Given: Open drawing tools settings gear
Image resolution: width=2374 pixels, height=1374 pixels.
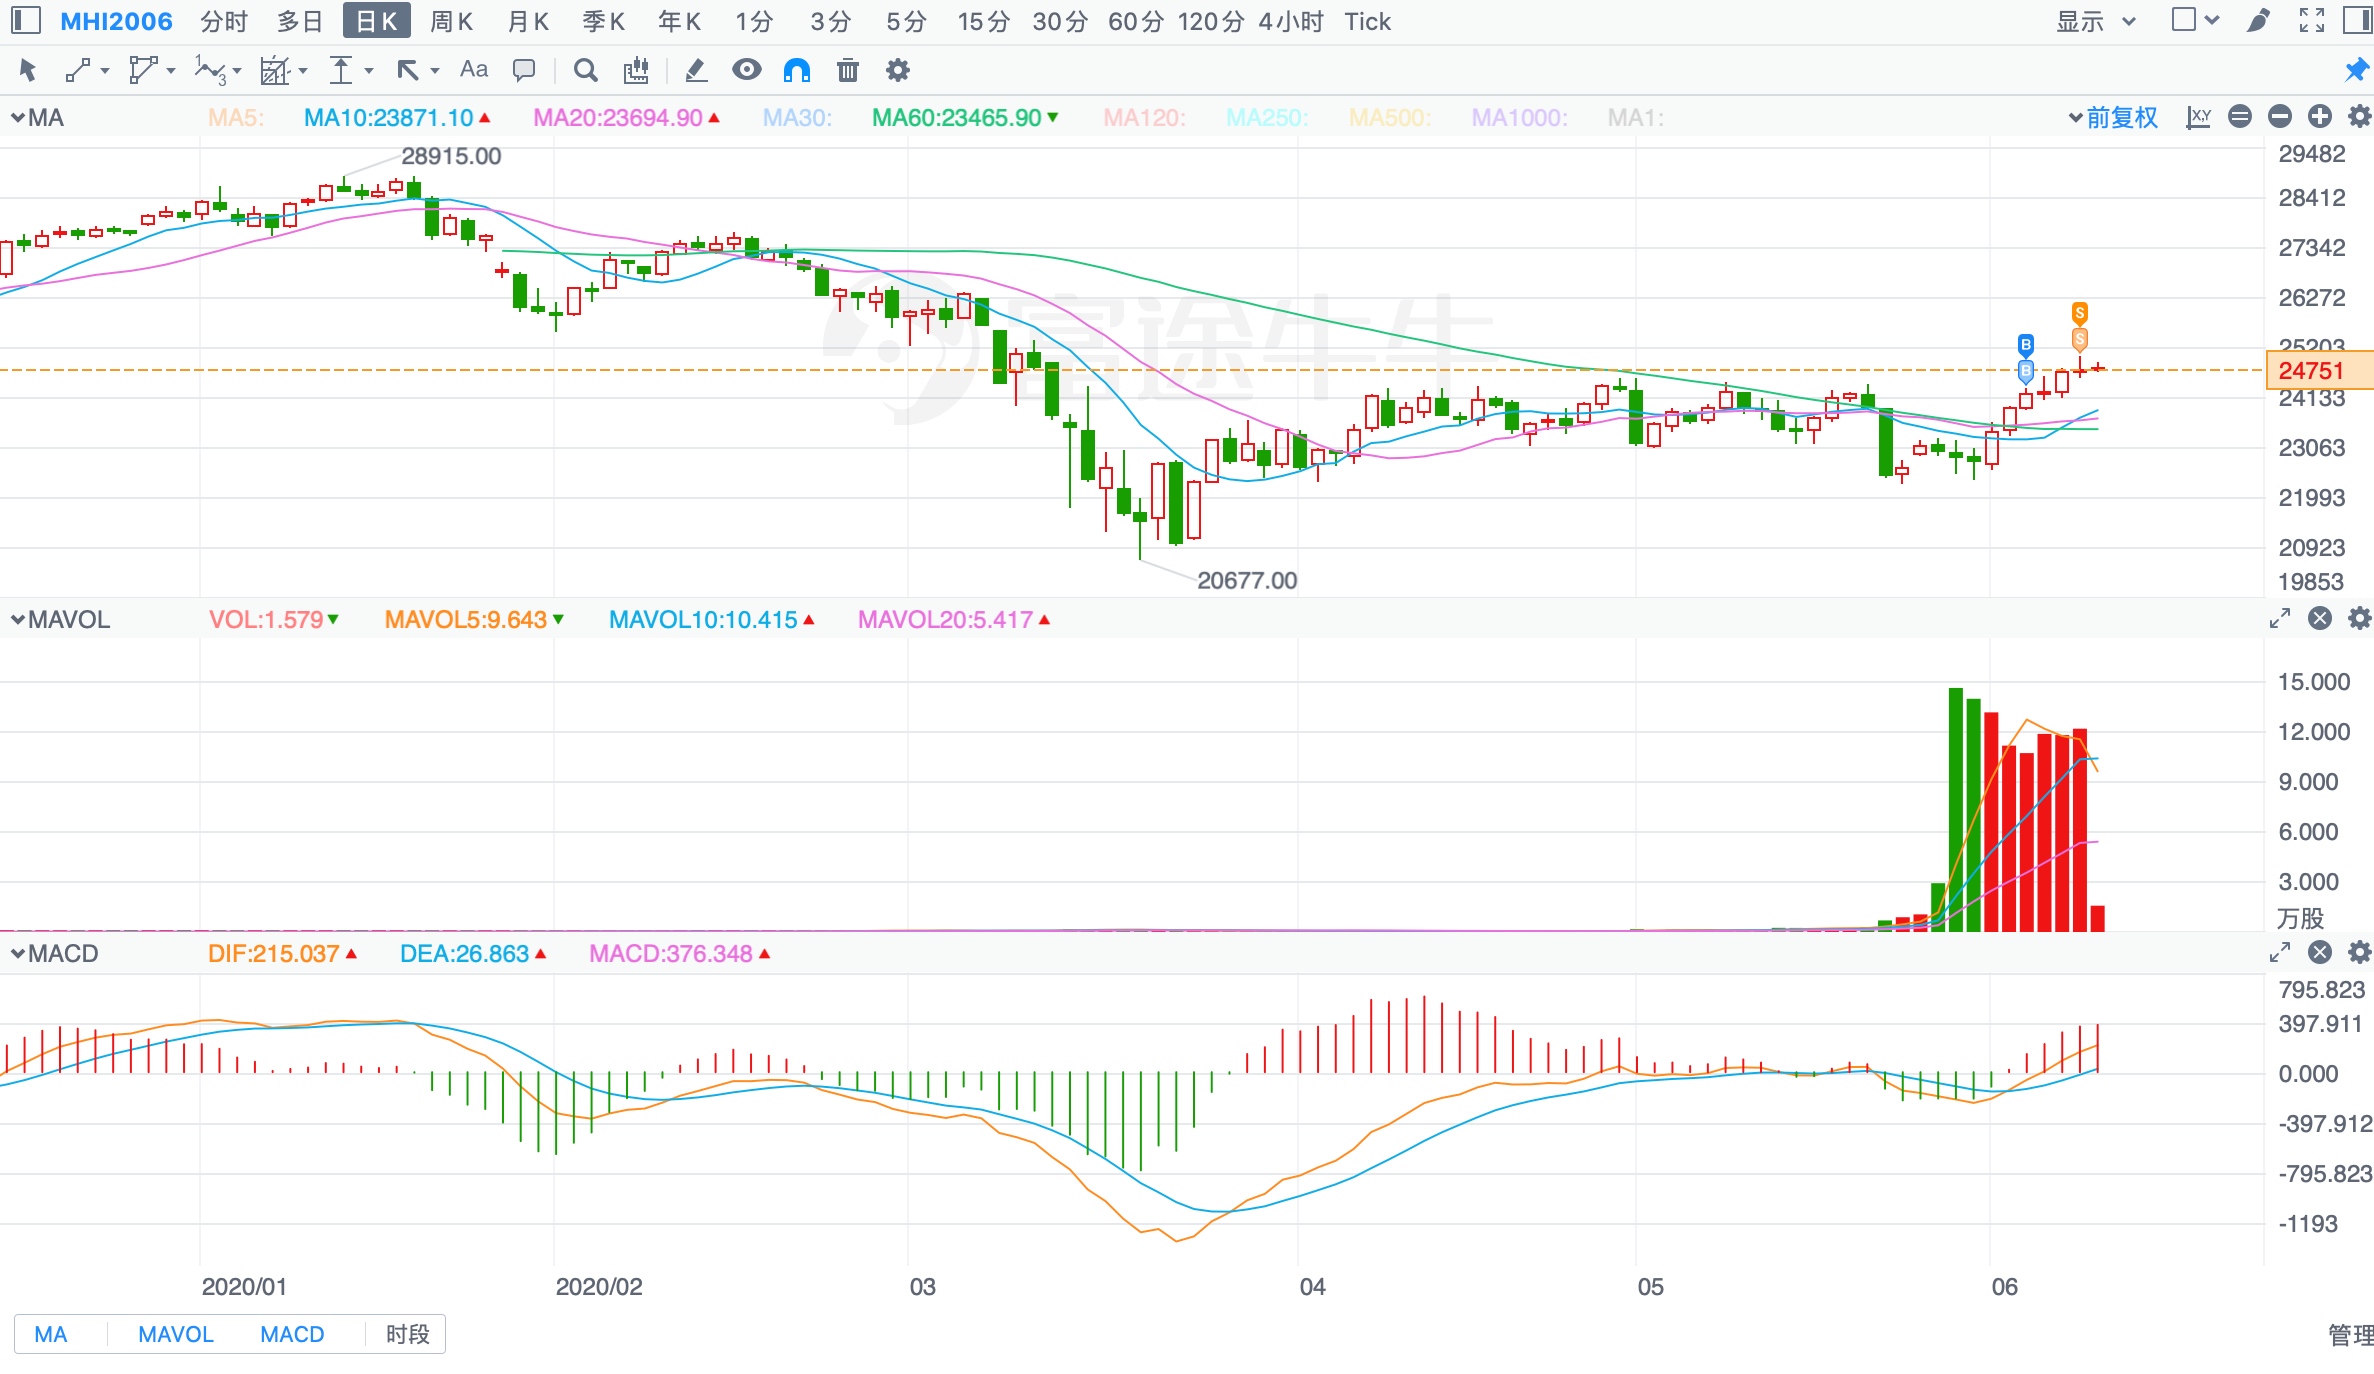Looking at the screenshot, I should click(898, 70).
